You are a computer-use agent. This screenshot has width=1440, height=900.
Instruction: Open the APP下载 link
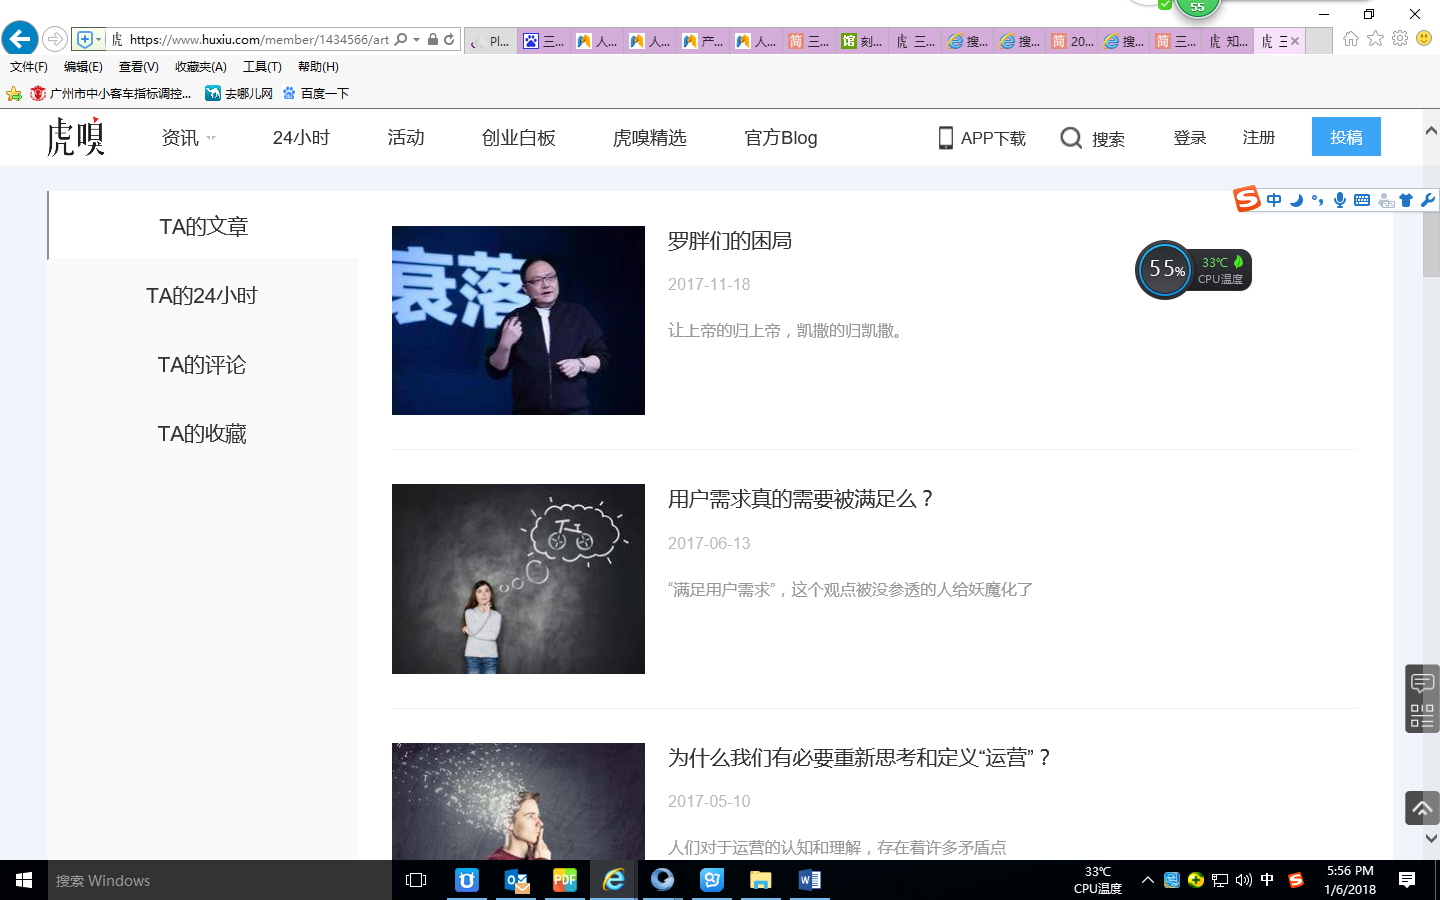(983, 138)
